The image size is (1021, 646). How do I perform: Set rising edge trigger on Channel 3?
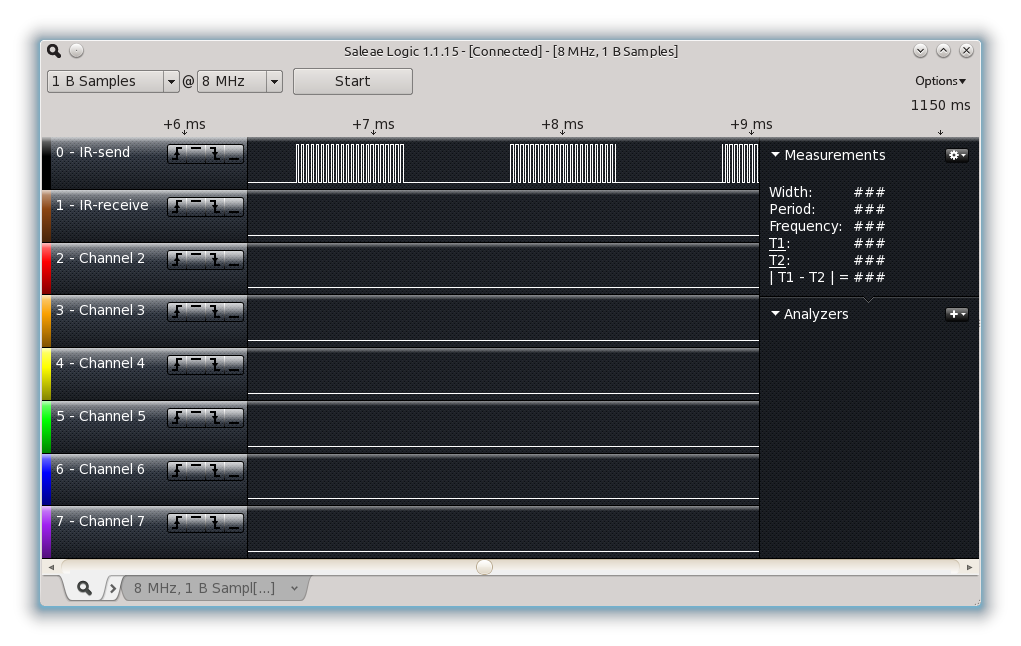(177, 312)
